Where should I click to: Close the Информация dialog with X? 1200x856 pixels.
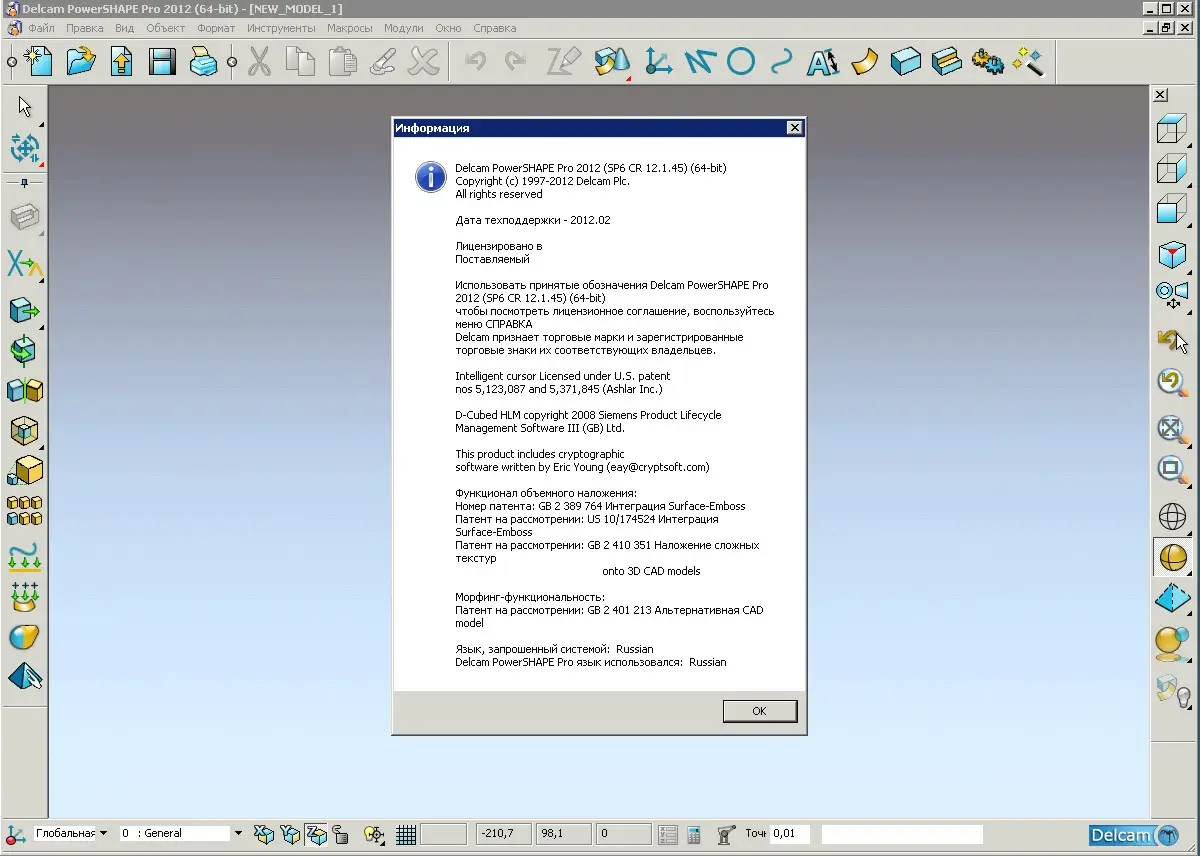click(794, 128)
